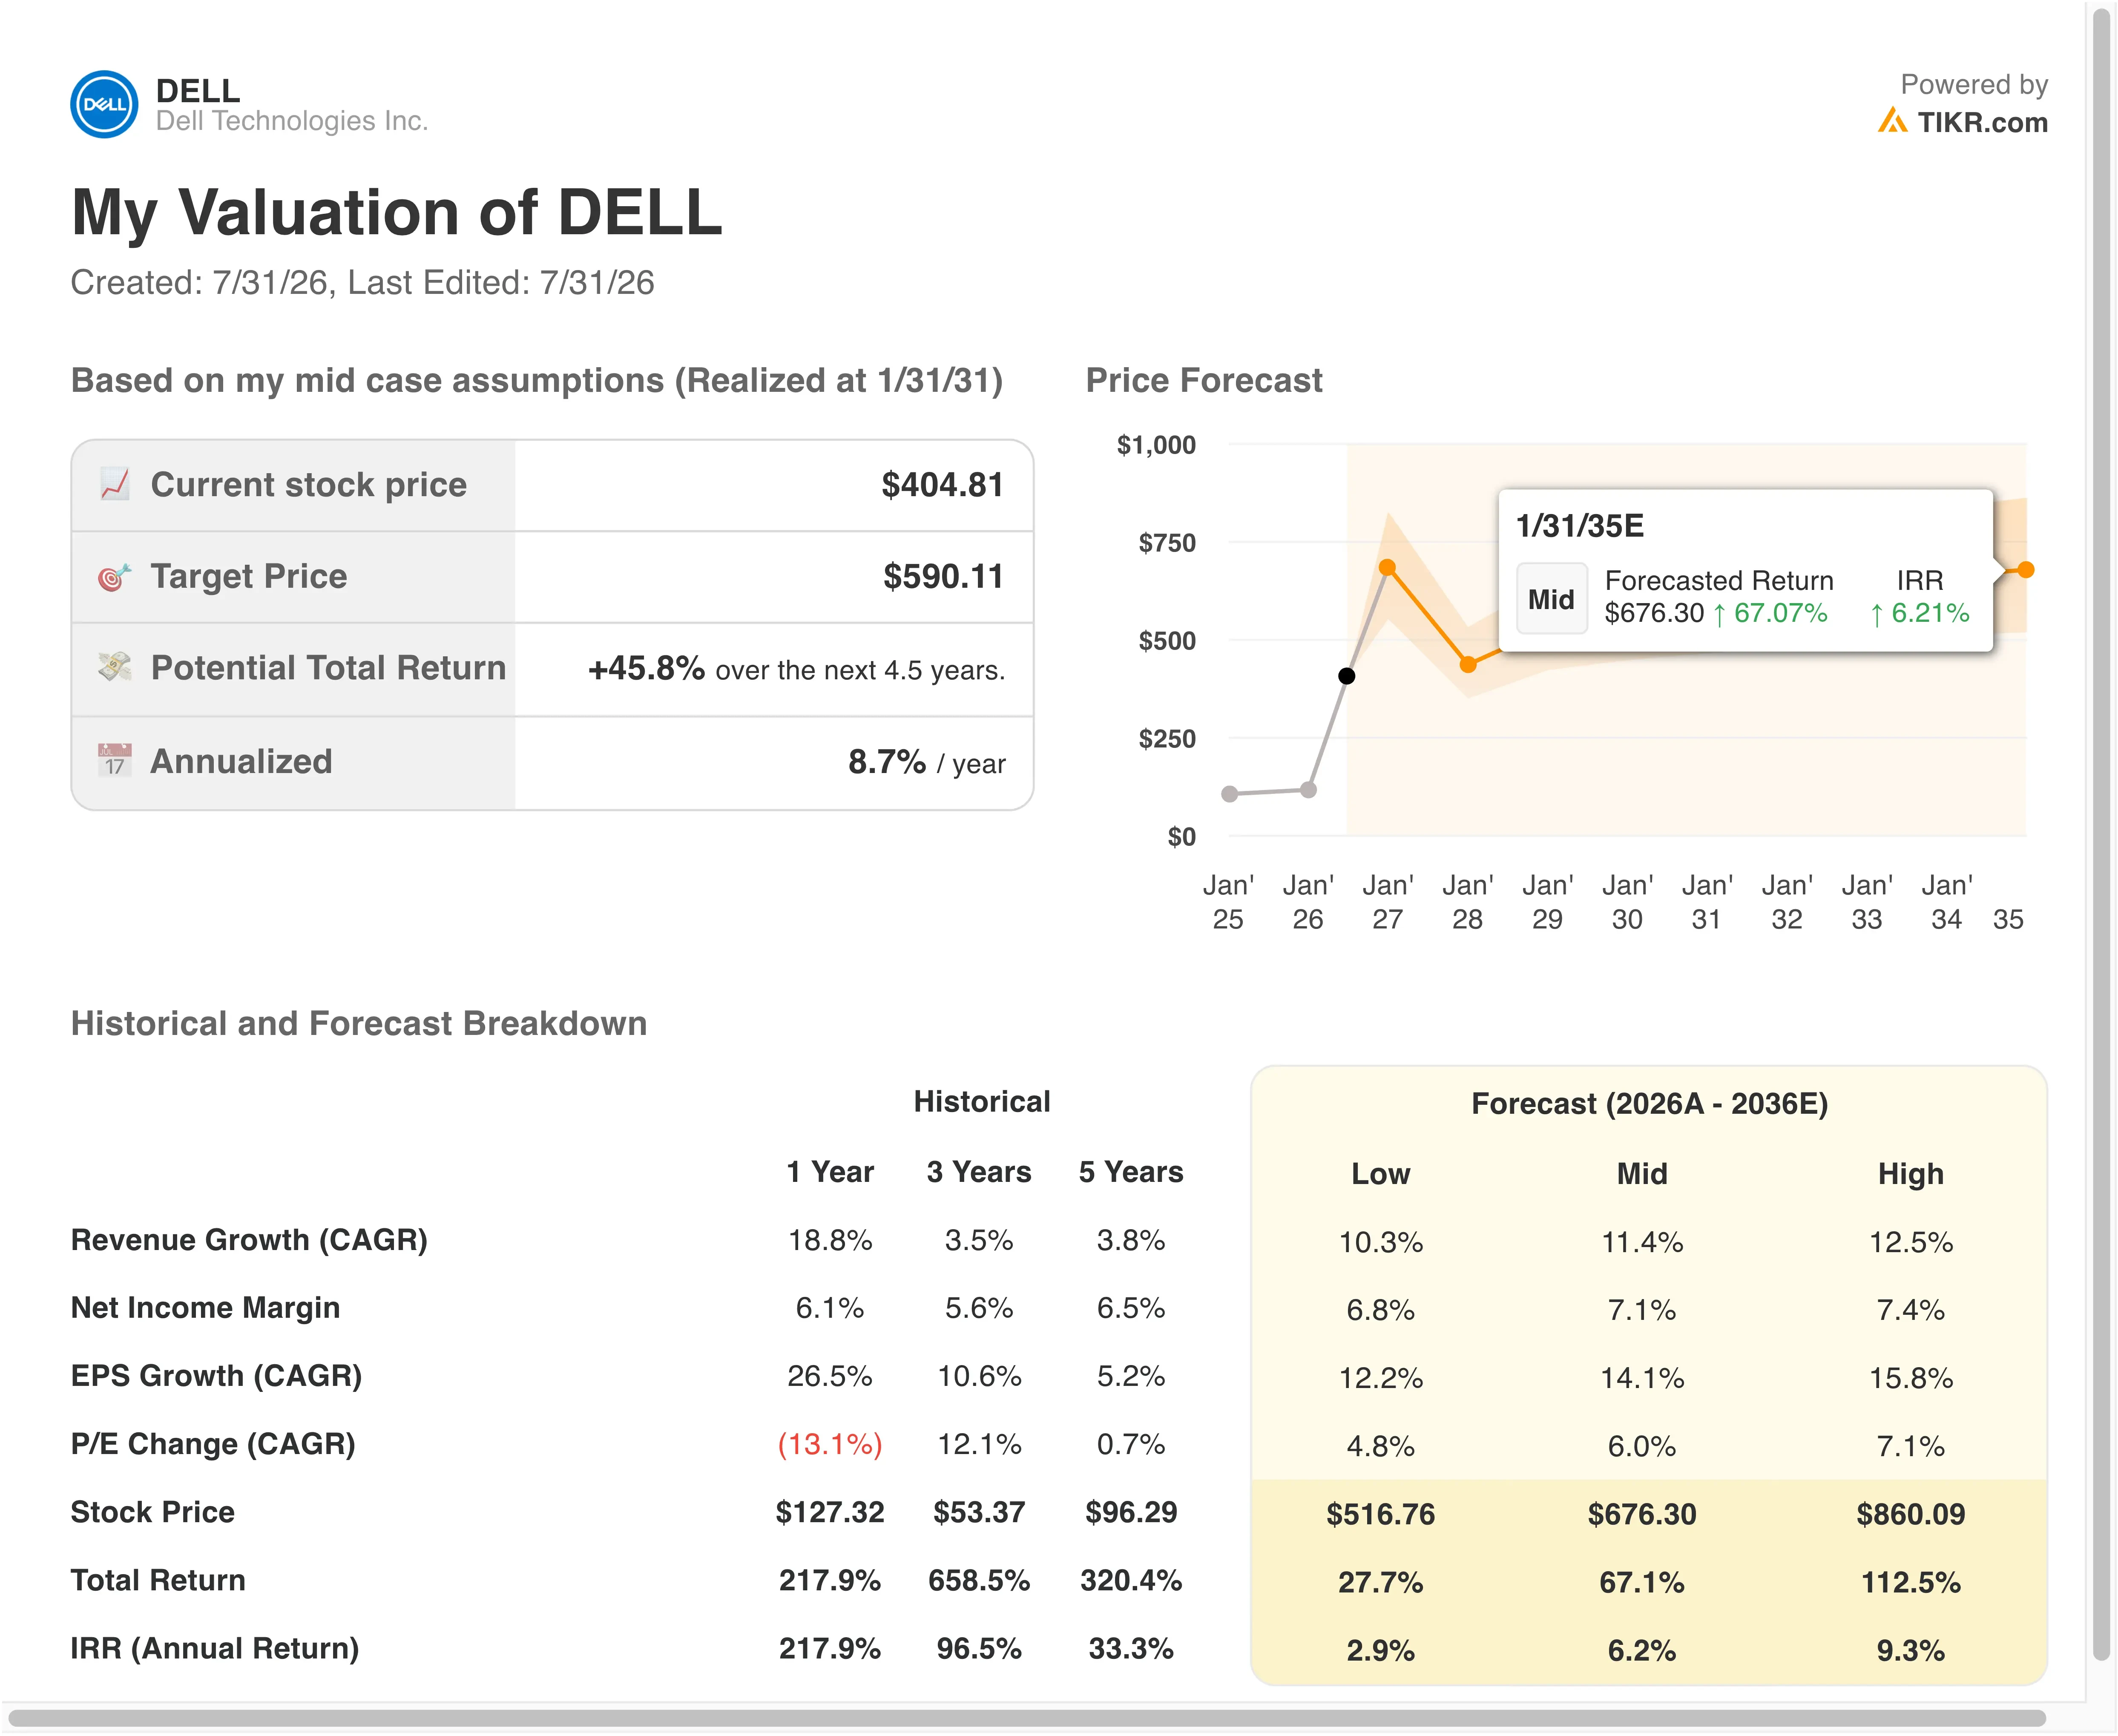Click the Mid stock price $676.30 cell
The height and width of the screenshot is (1736, 2118).
(1642, 1514)
